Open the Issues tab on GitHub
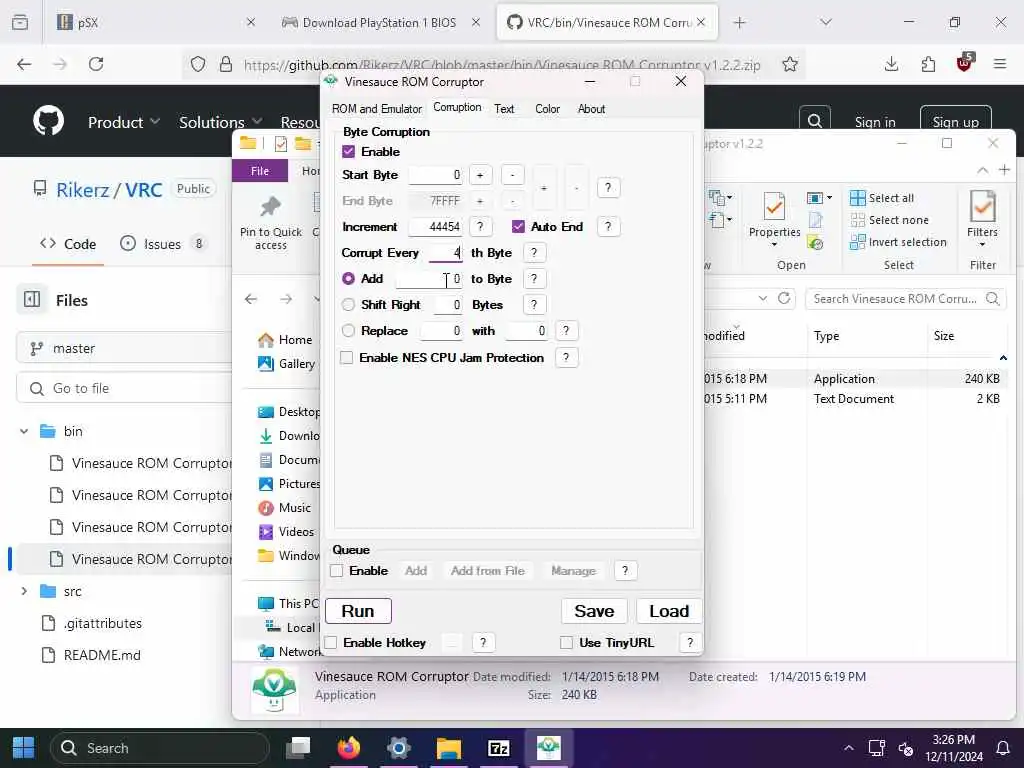This screenshot has height=768, width=1024. click(162, 244)
